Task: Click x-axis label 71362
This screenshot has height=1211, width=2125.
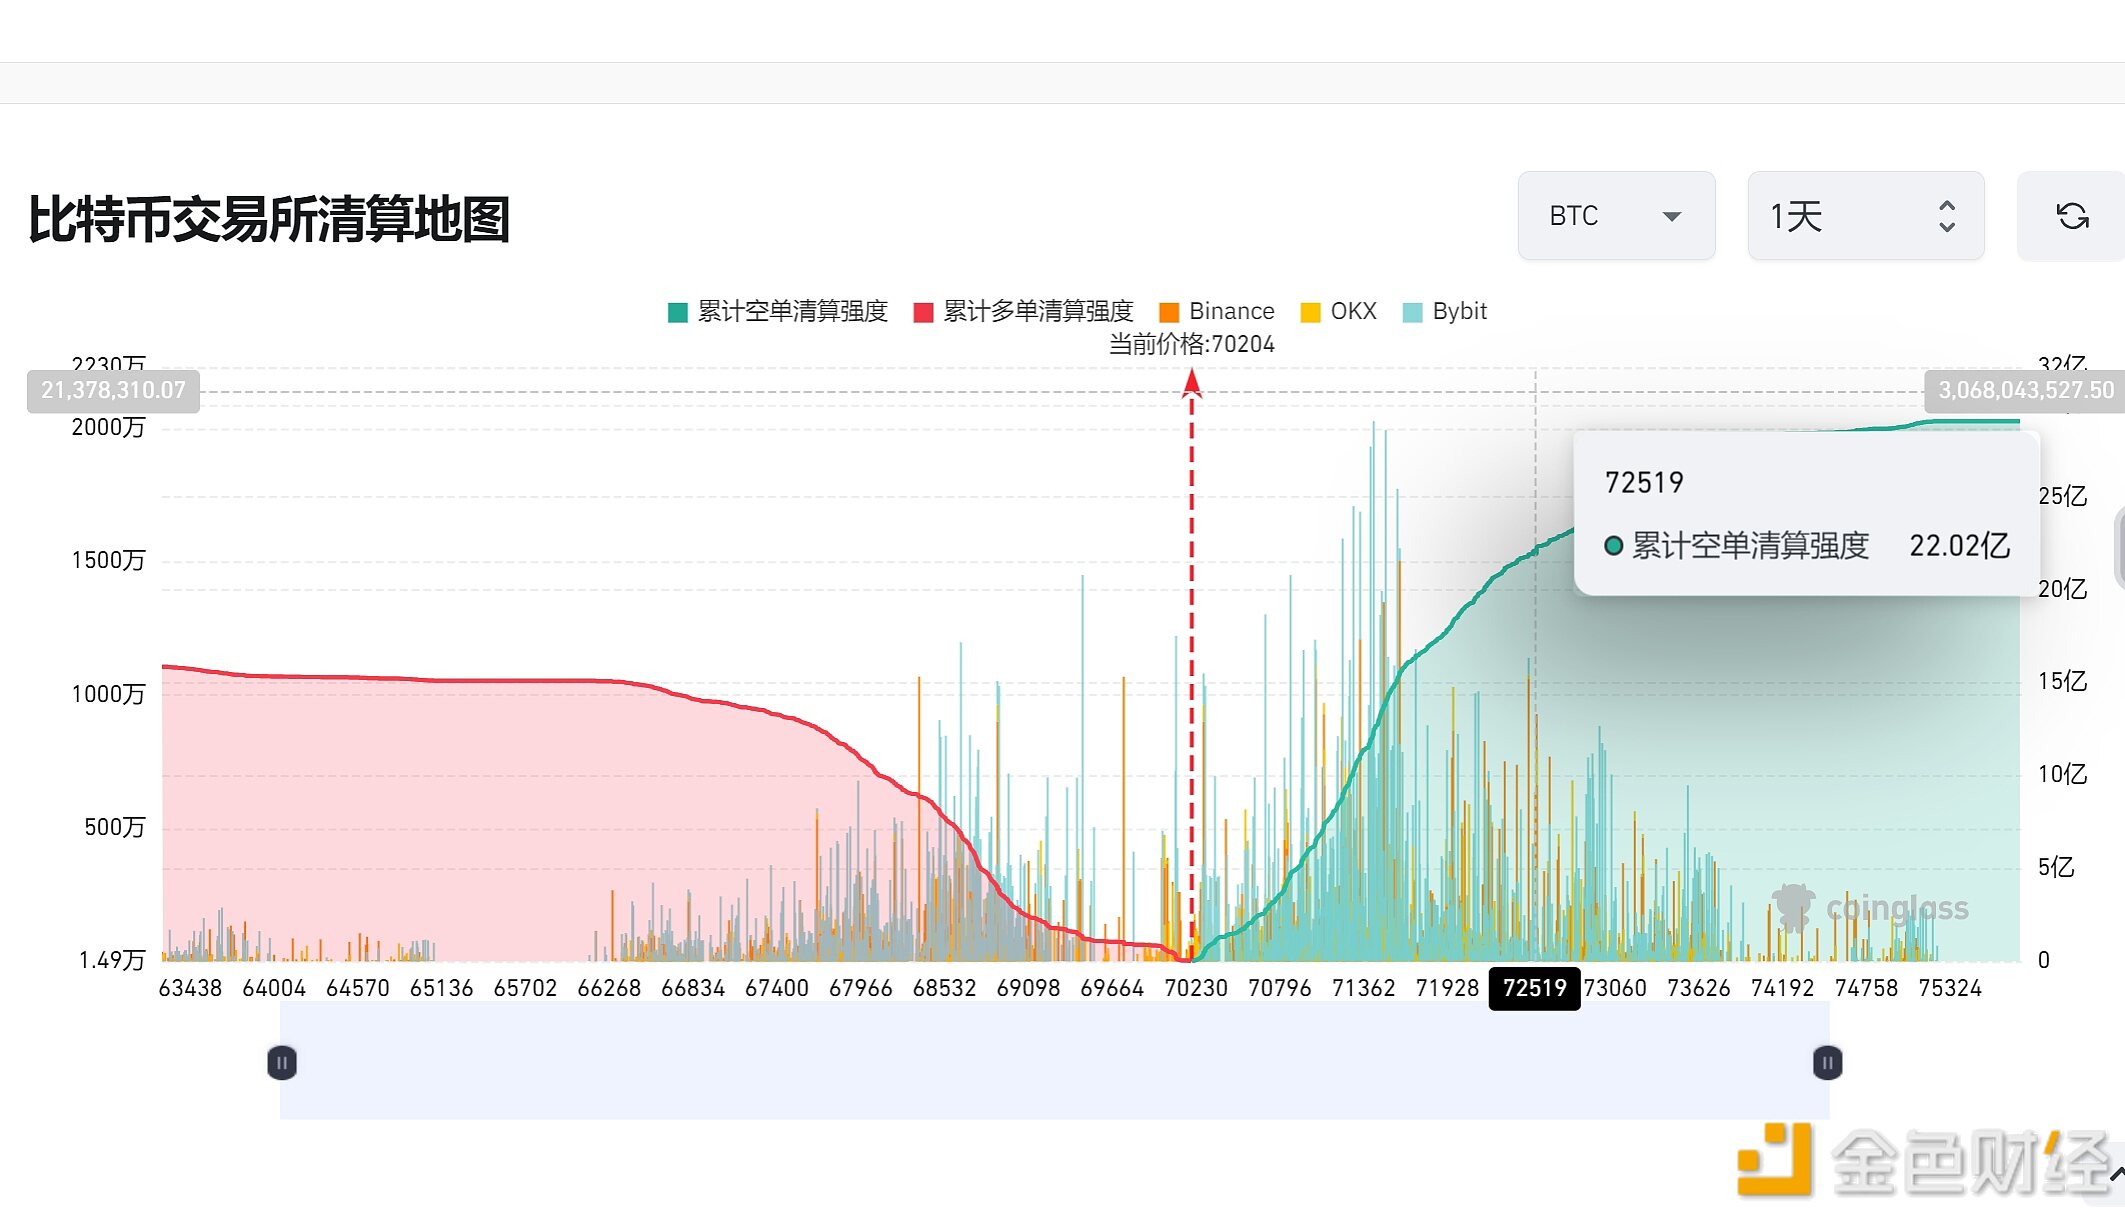Action: [1363, 988]
